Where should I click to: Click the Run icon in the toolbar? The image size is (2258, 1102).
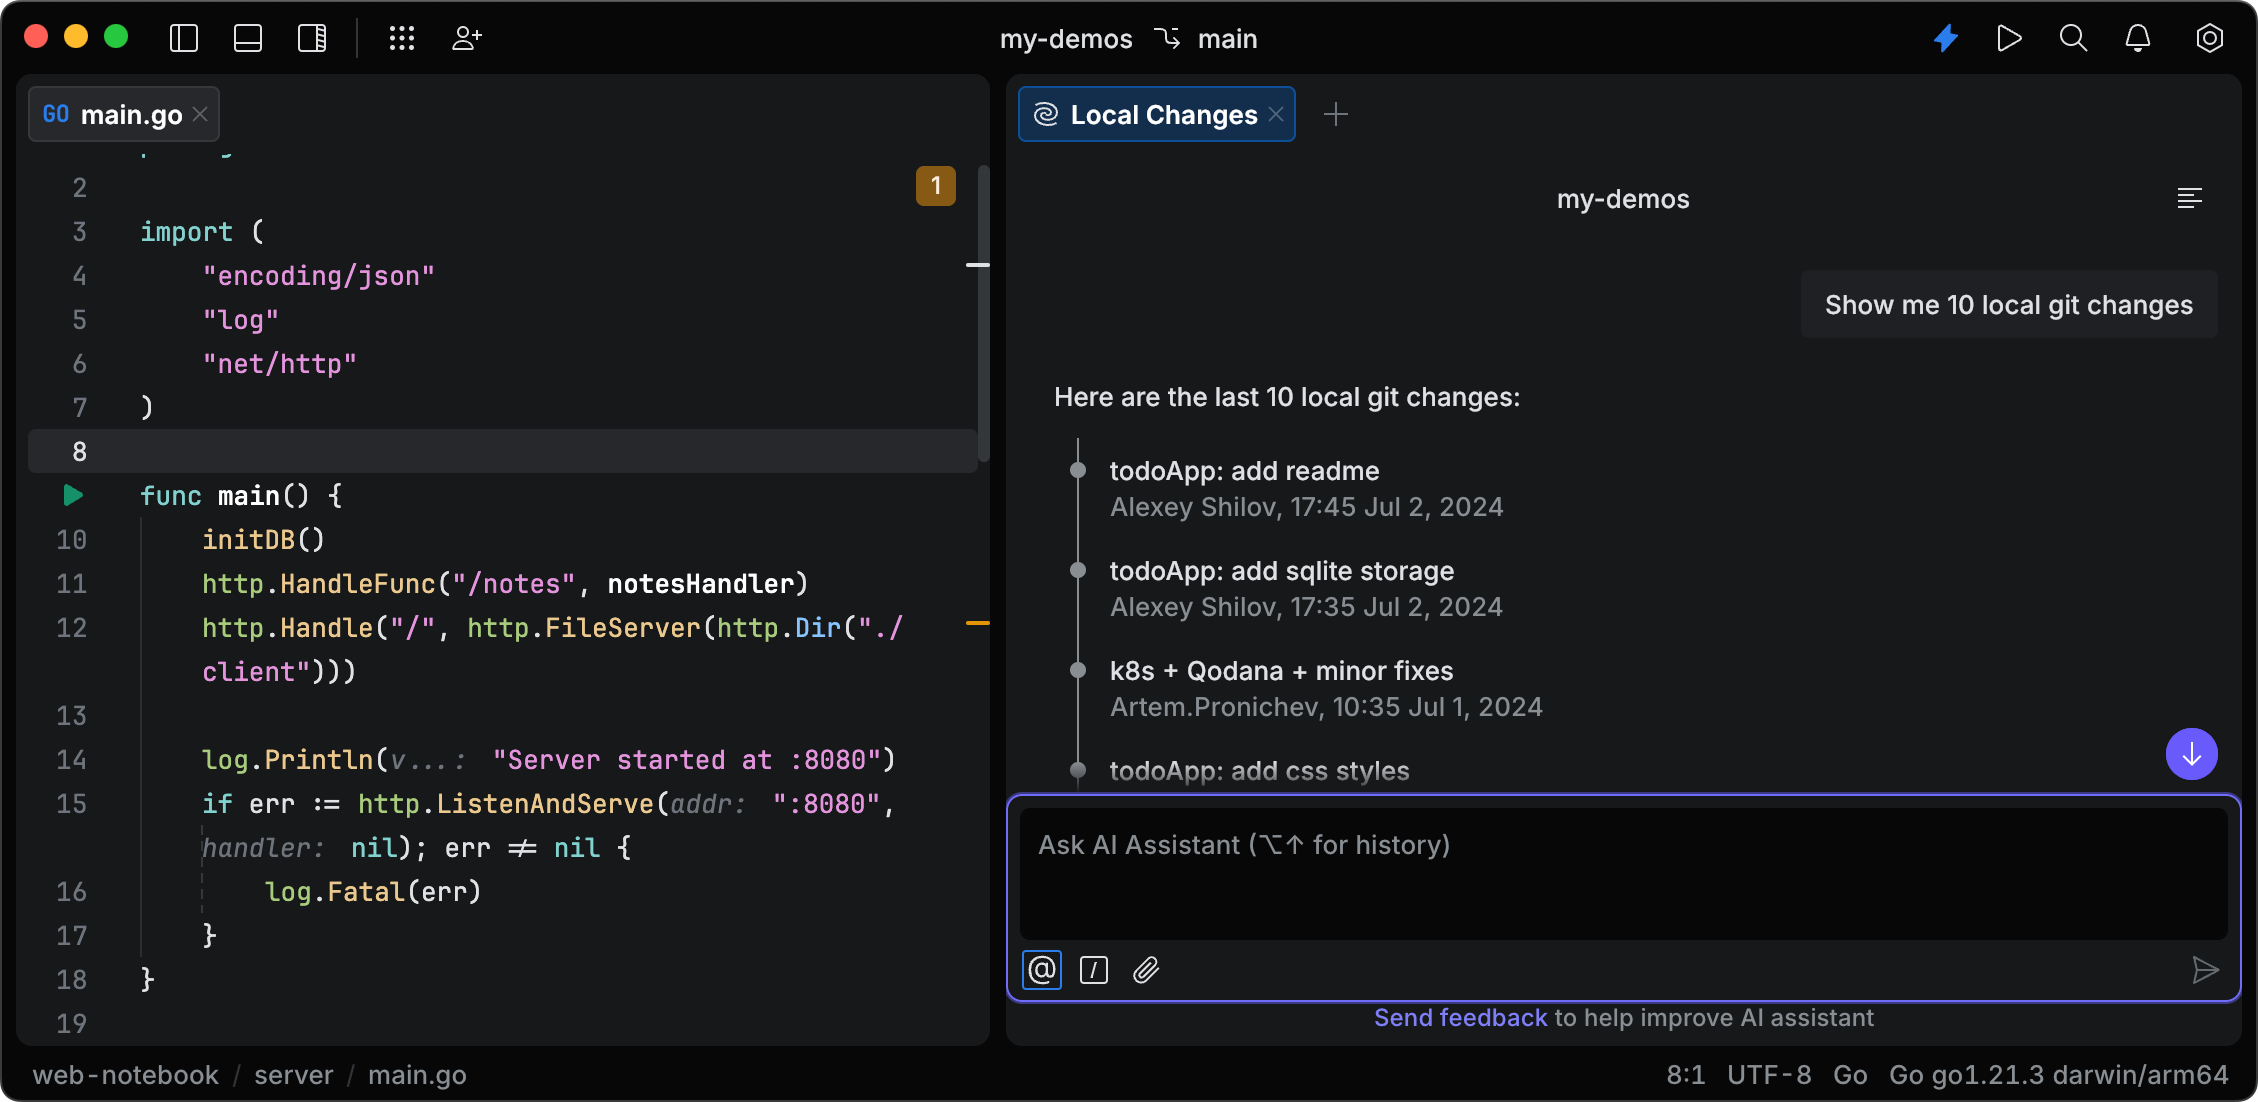(x=2010, y=39)
